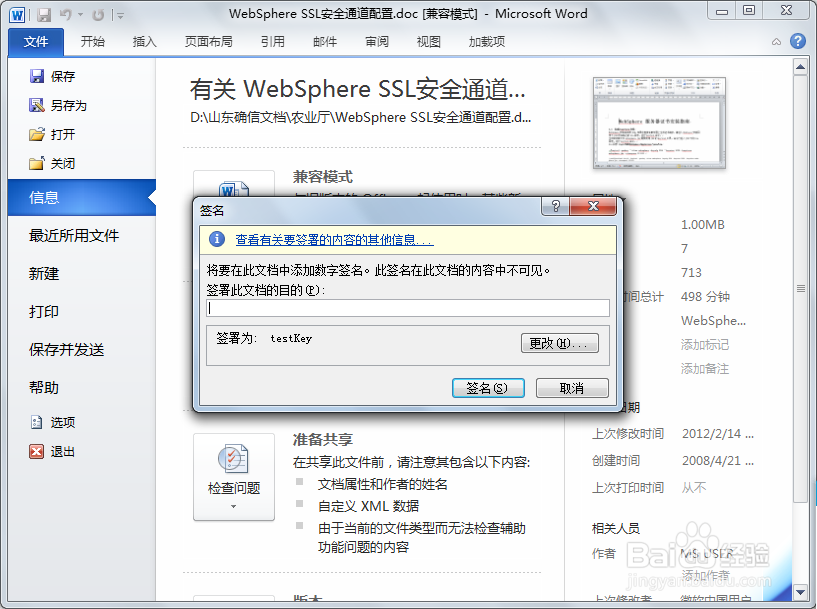Open the Help question mark icon
Image resolution: width=817 pixels, height=609 pixels.
796,42
